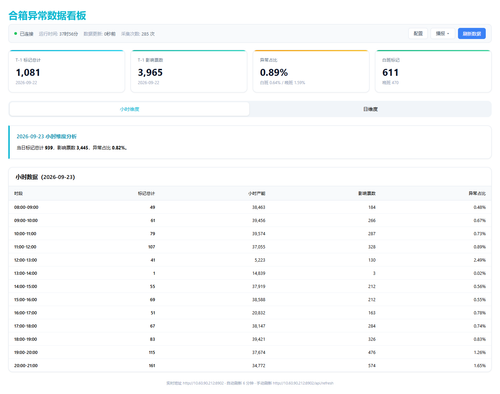Select the 09:00-10:00 time slot row
Screen dimensions: 500x394
click(x=250, y=221)
